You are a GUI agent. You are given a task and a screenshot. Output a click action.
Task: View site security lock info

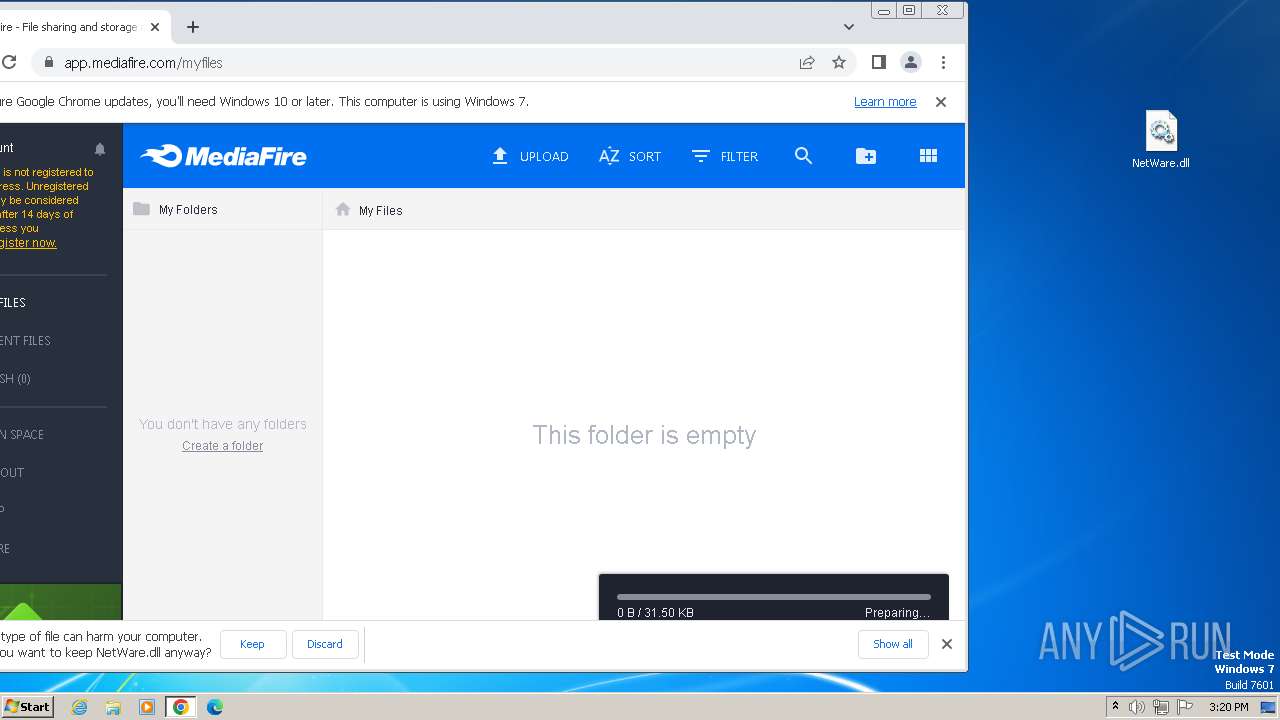click(x=47, y=62)
